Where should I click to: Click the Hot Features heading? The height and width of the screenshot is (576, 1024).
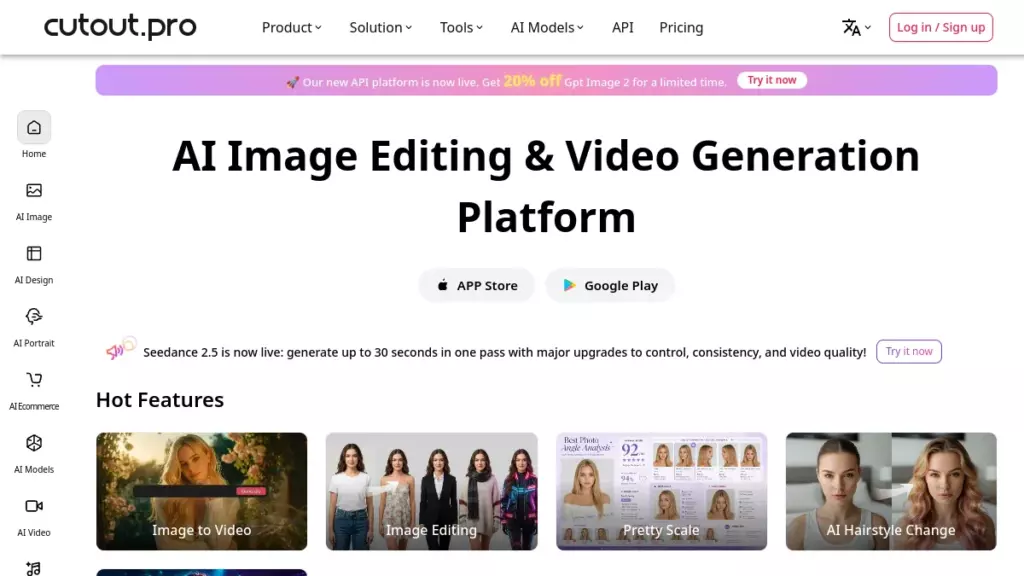coord(160,400)
